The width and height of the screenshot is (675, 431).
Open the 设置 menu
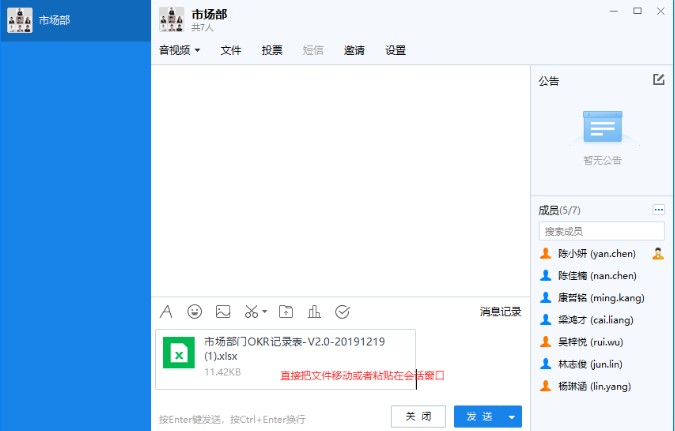[395, 50]
